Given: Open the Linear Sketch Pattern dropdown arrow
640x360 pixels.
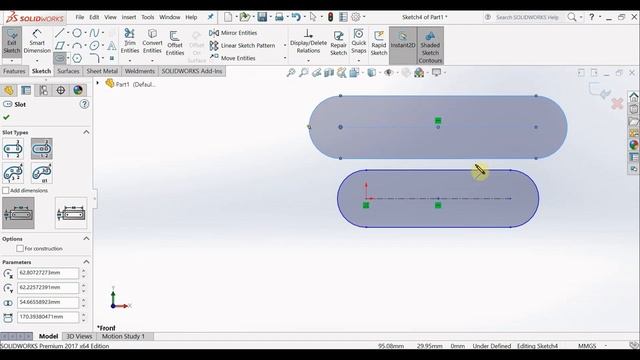Looking at the screenshot, I should 284,45.
